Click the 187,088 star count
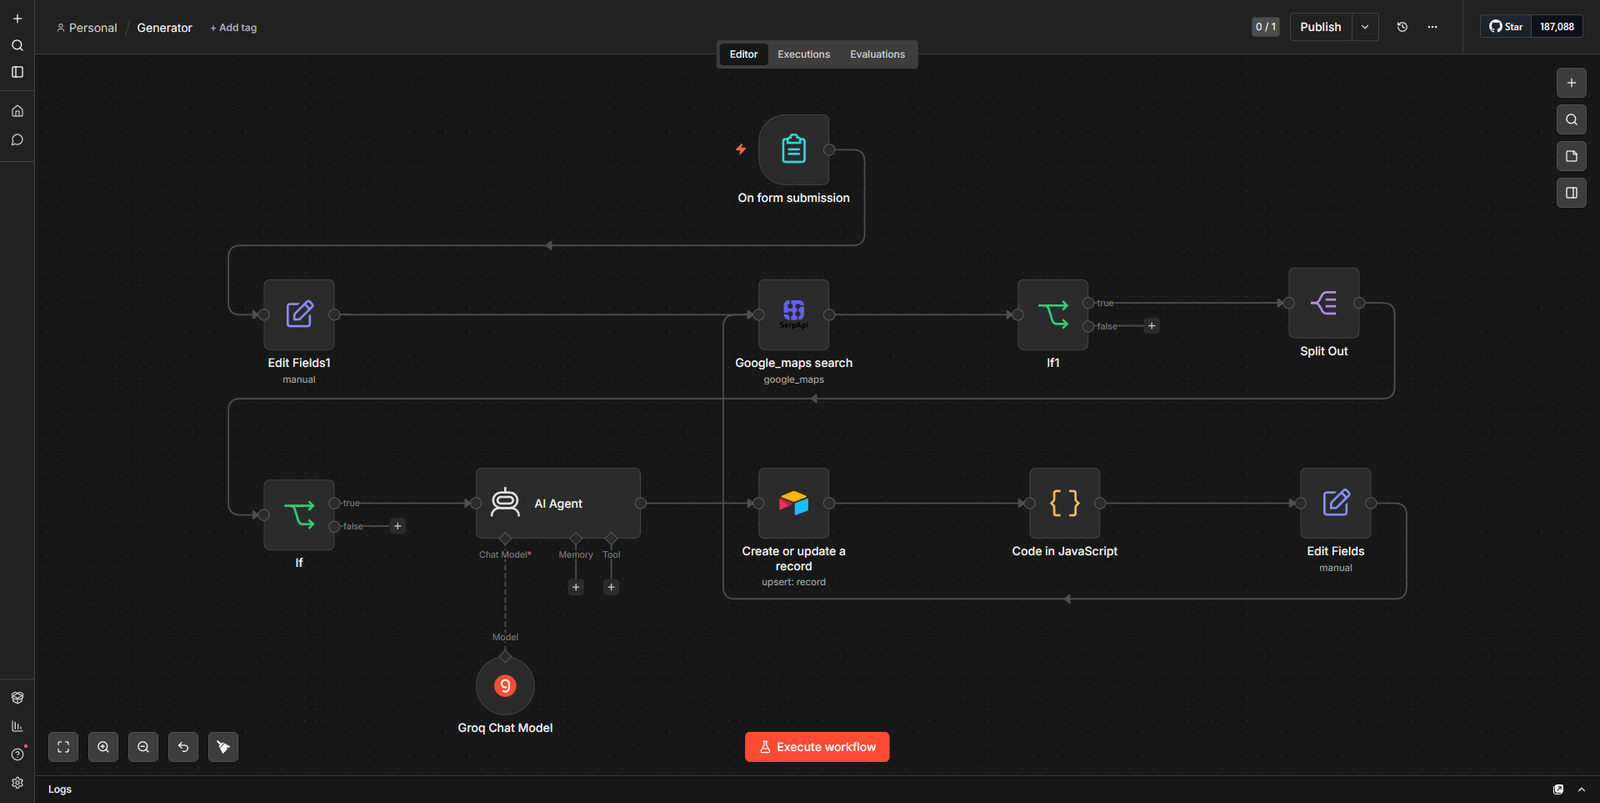Screen dimensions: 1600x803 [1557, 27]
